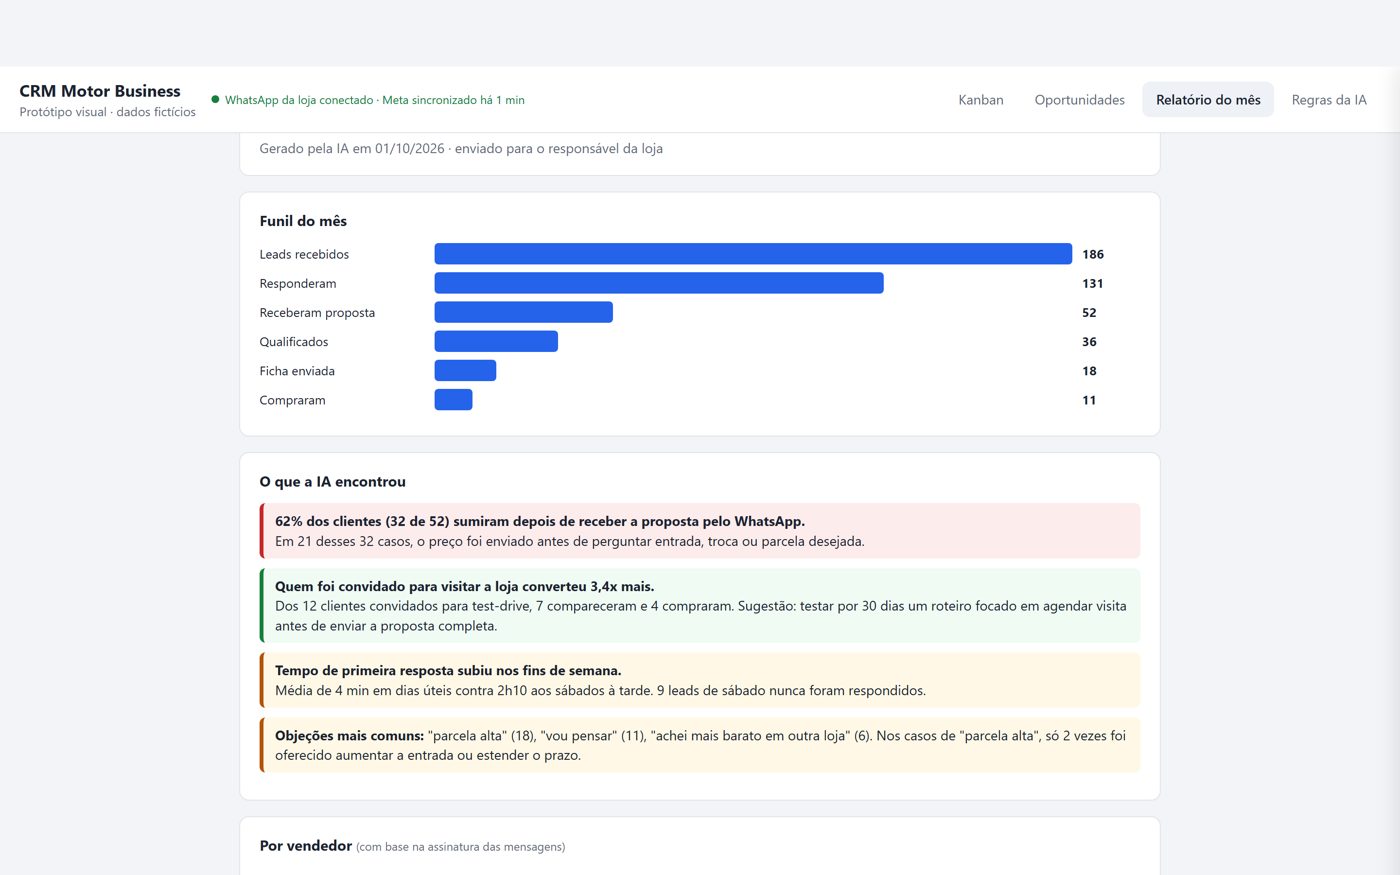Viewport: 1400px width, 875px height.
Task: Click the Compraram label
Action: (x=292, y=400)
